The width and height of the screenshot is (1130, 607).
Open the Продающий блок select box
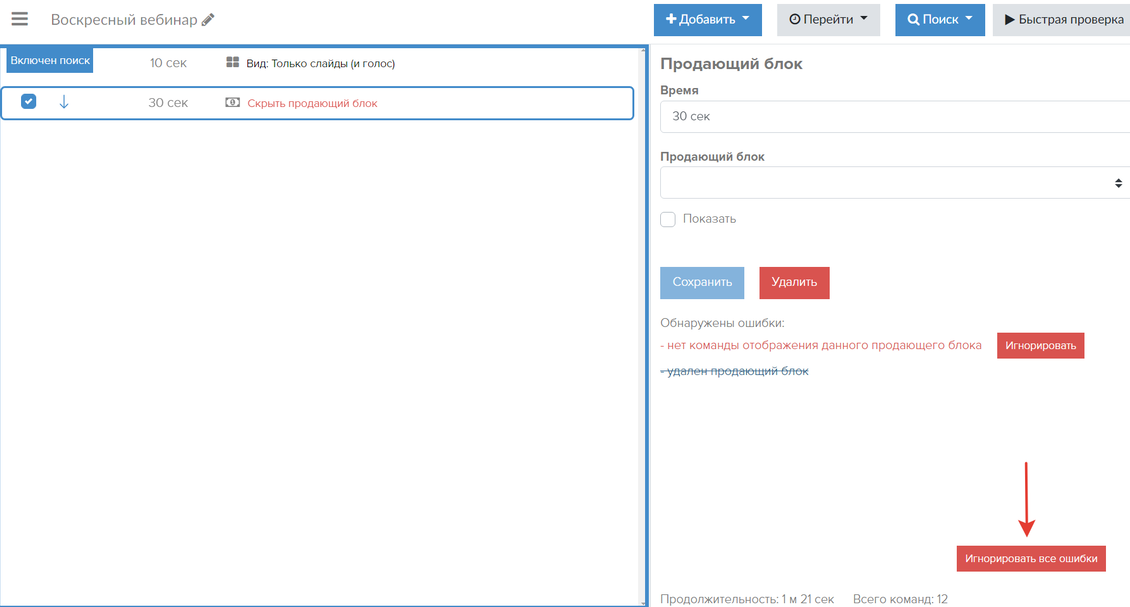[895, 183]
